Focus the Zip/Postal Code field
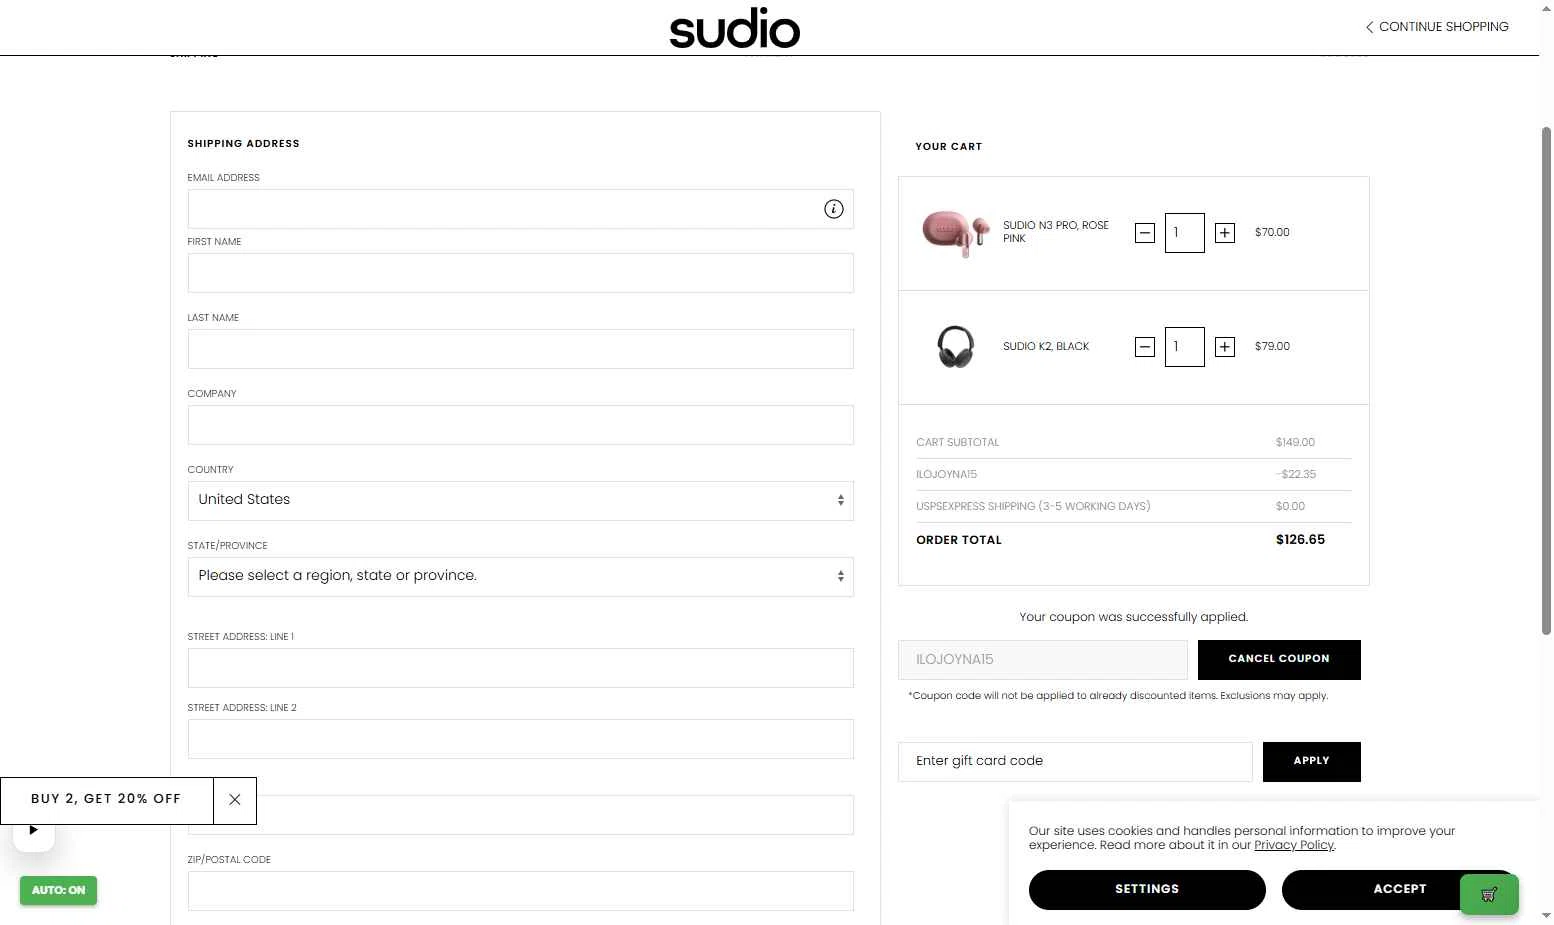 (x=521, y=891)
